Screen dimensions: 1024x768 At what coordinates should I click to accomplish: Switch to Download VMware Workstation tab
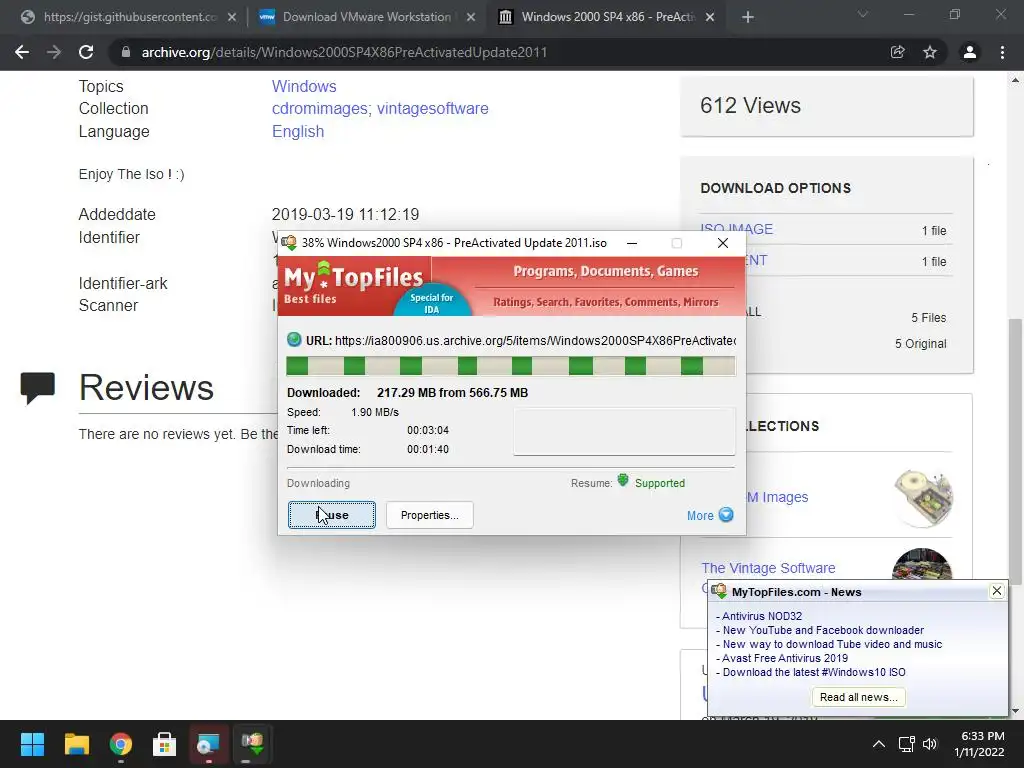[x=366, y=18]
